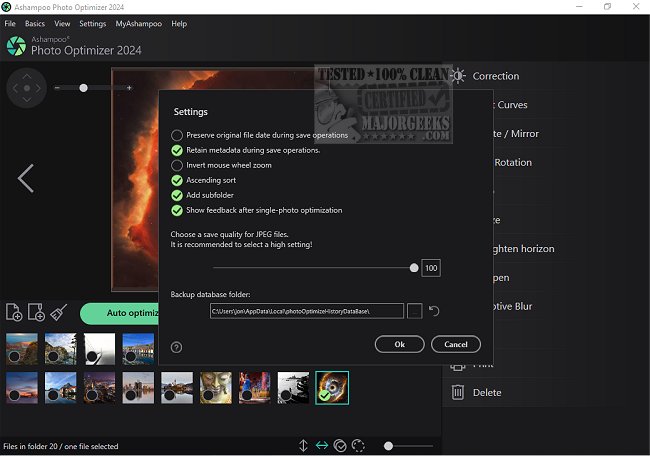Browse for backup folder with ellipsis button
650x456 pixels.
click(415, 311)
